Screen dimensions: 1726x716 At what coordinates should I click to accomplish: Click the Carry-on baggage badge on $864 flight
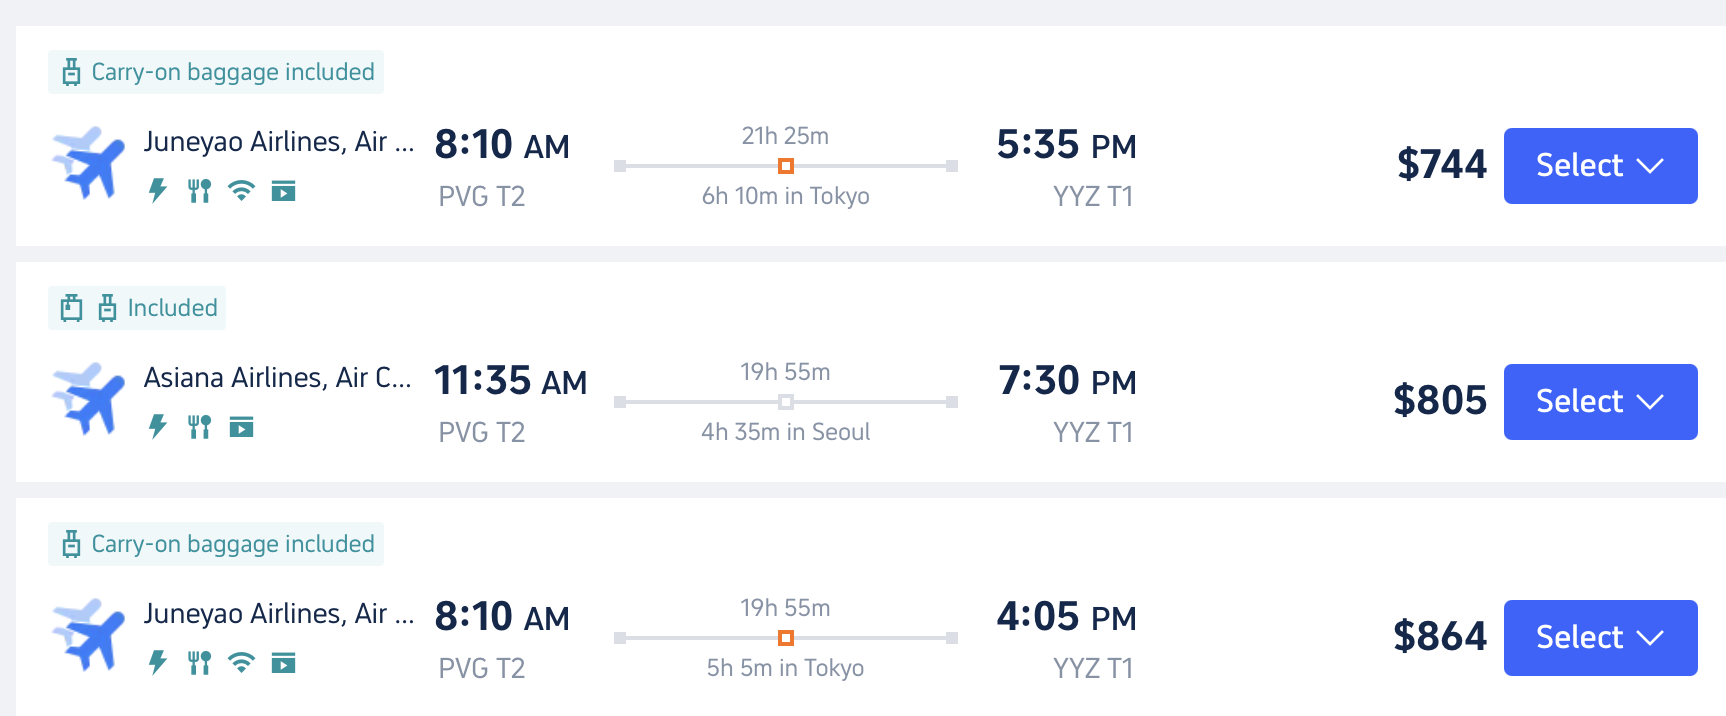(216, 544)
